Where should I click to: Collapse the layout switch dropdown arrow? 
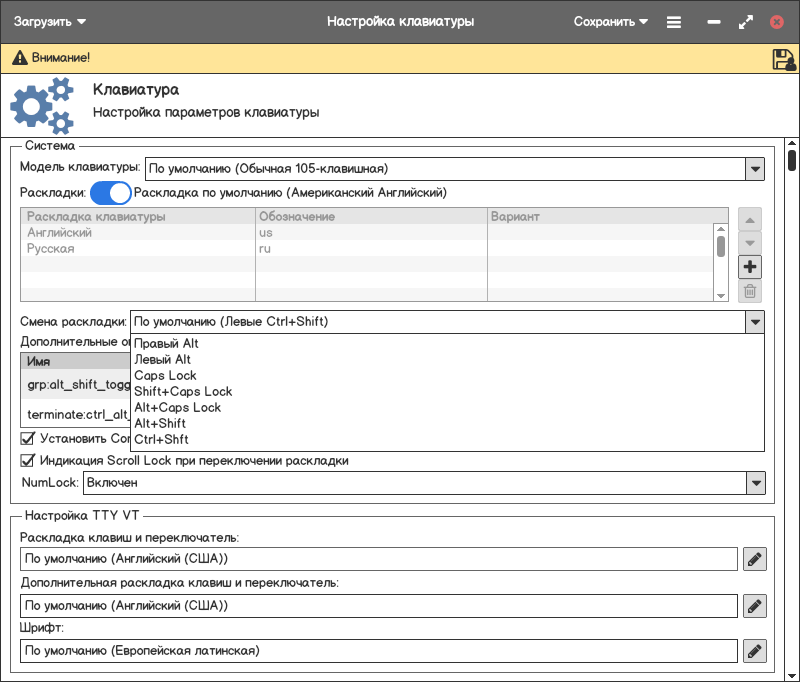(x=755, y=322)
